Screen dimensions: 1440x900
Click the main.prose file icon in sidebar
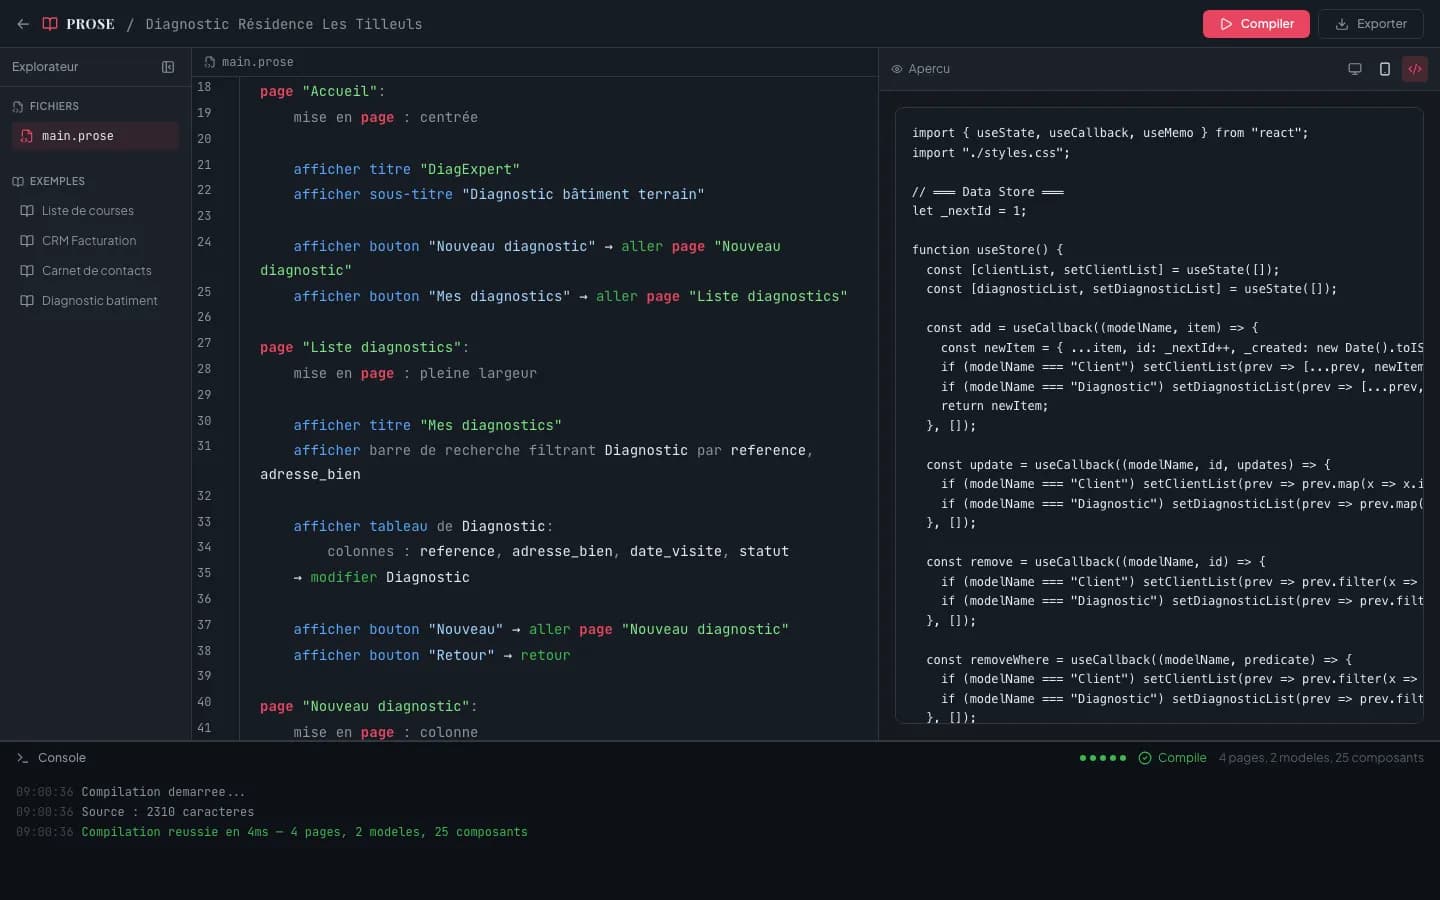(x=27, y=136)
